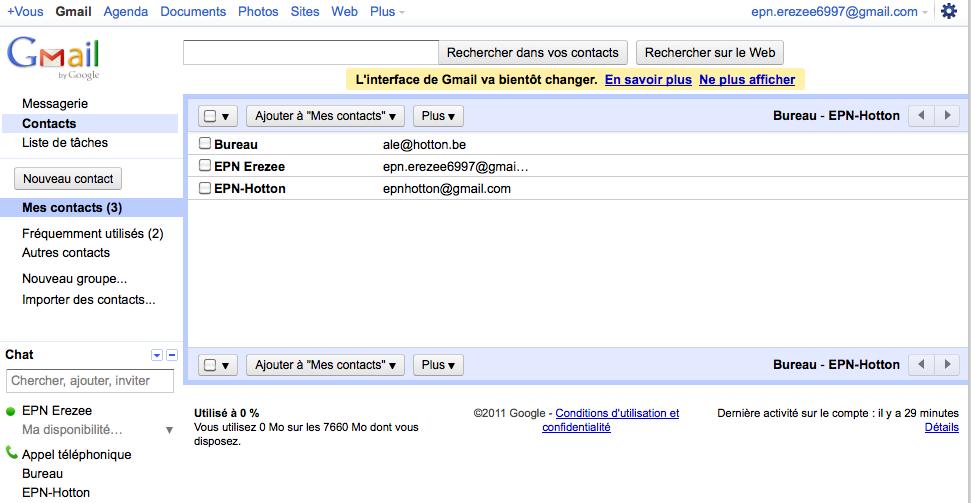Image resolution: width=971 pixels, height=503 pixels.
Task: Click the Gmail logo
Action: tap(53, 58)
